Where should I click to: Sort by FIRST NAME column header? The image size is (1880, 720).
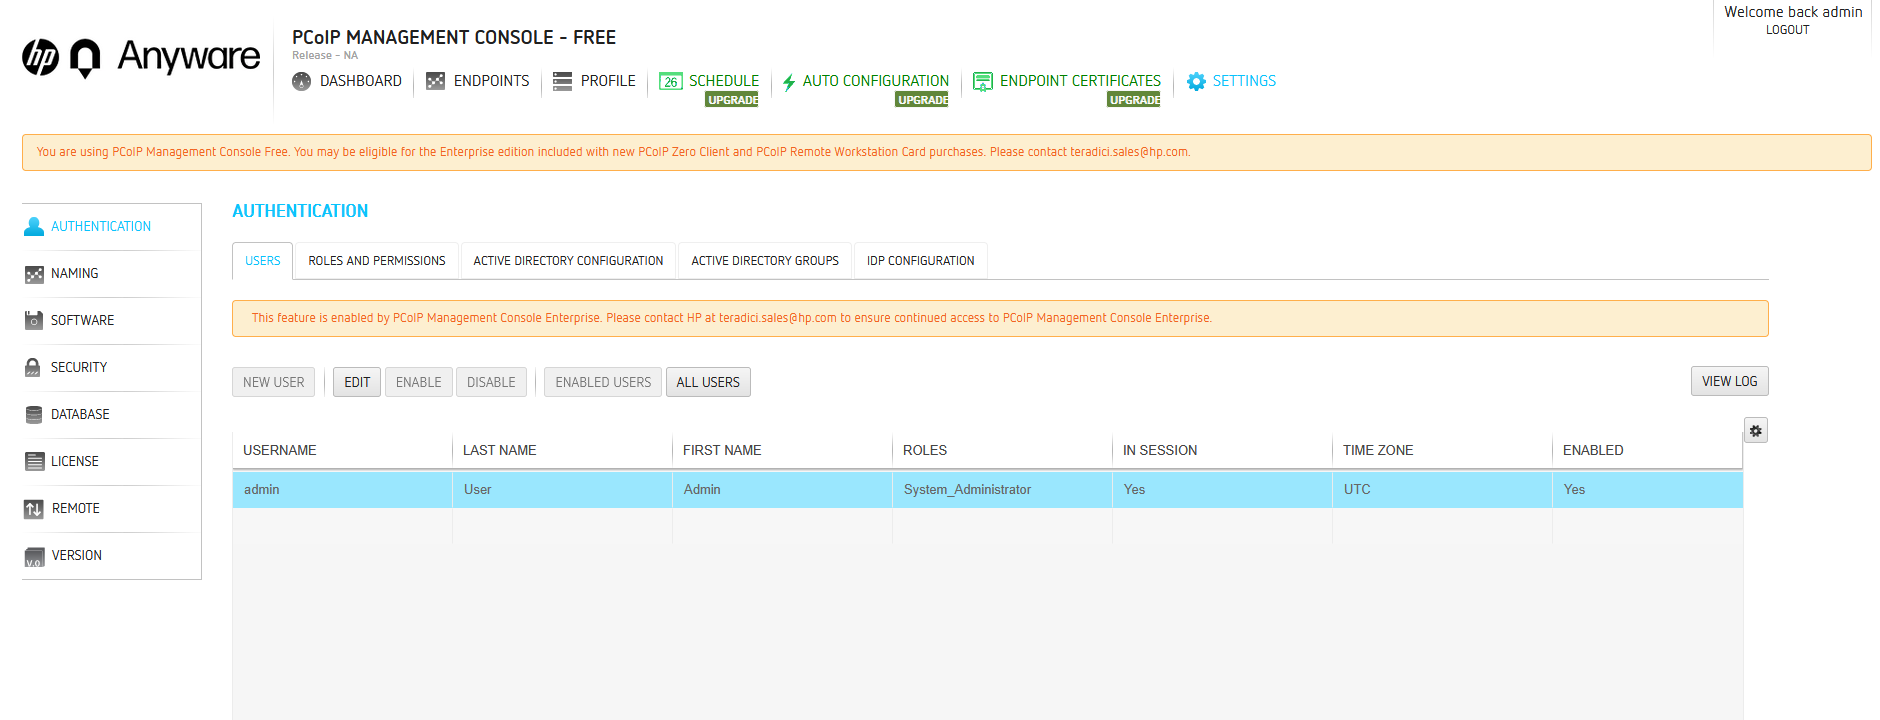pos(782,450)
